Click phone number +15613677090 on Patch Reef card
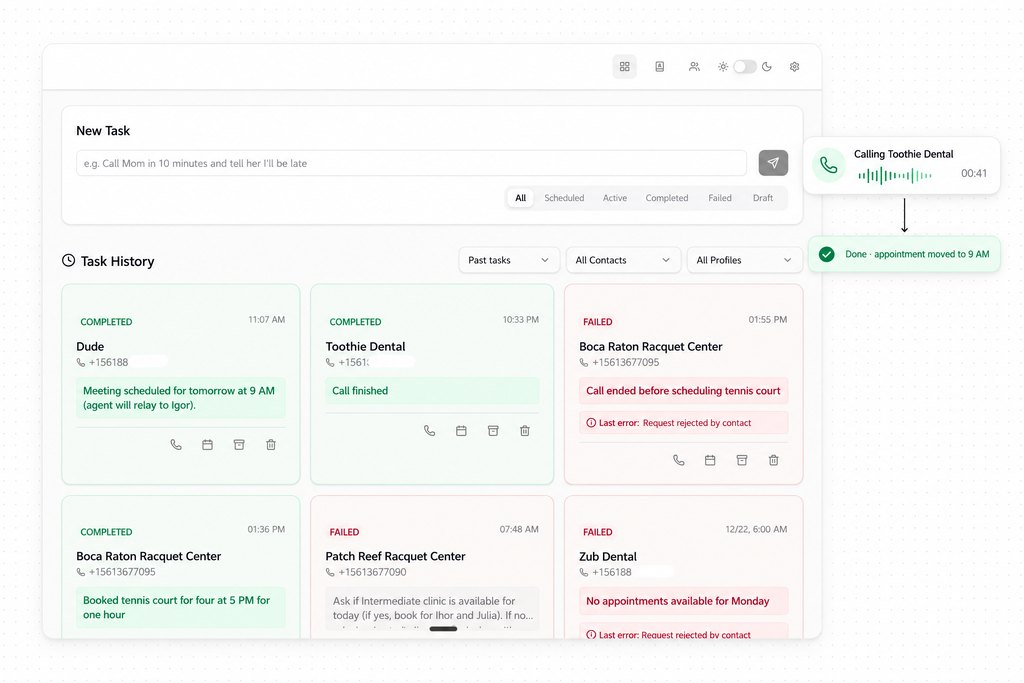 pos(372,572)
